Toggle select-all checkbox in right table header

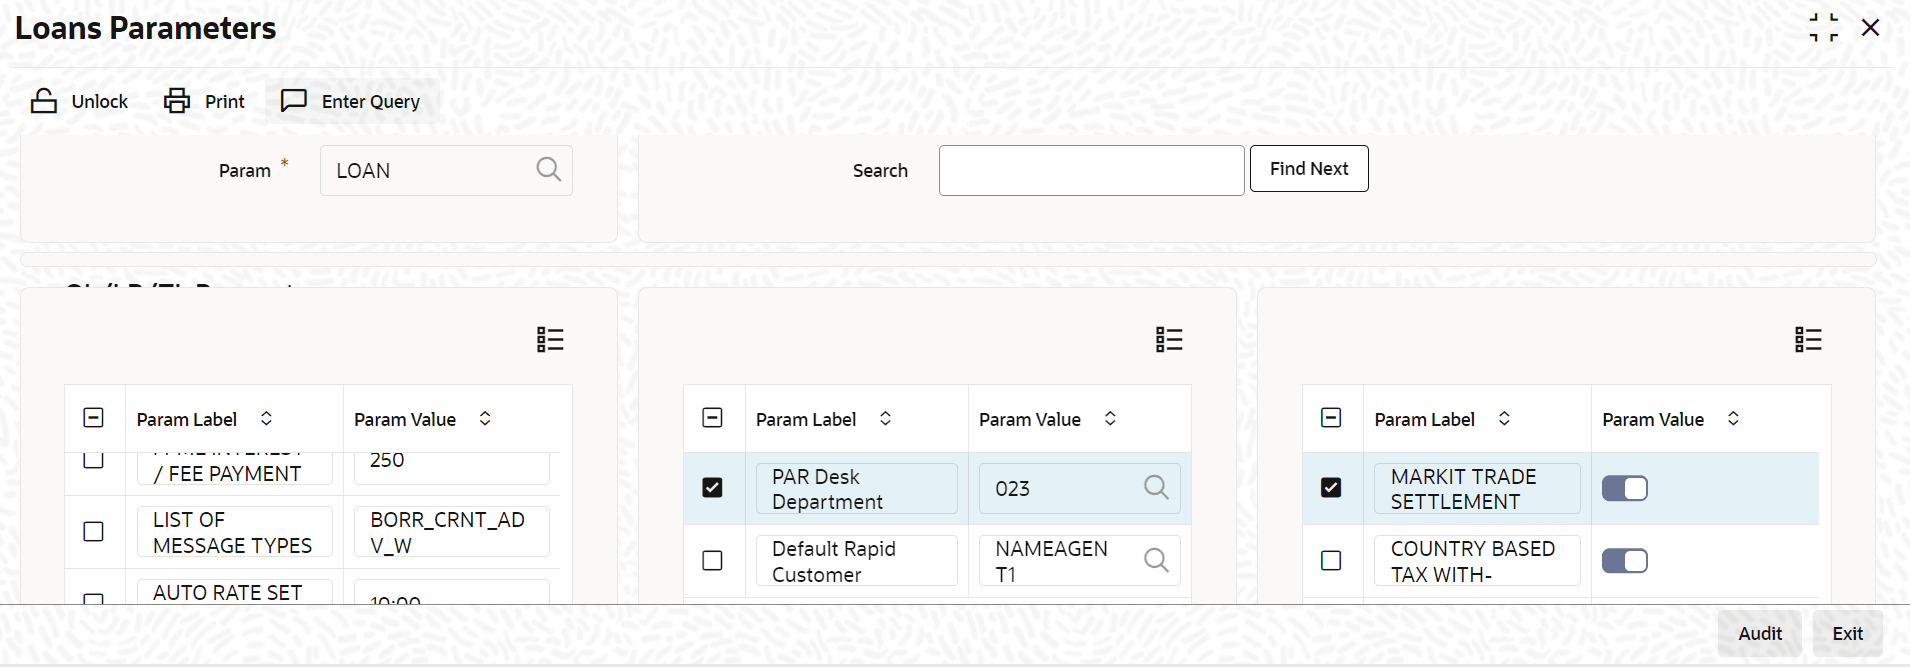(x=1331, y=418)
